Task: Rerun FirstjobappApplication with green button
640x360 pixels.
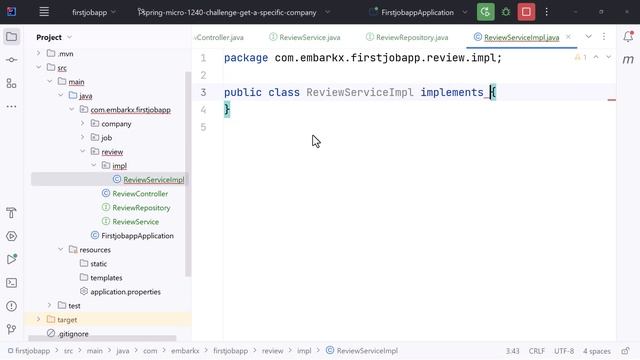Action: (485, 12)
